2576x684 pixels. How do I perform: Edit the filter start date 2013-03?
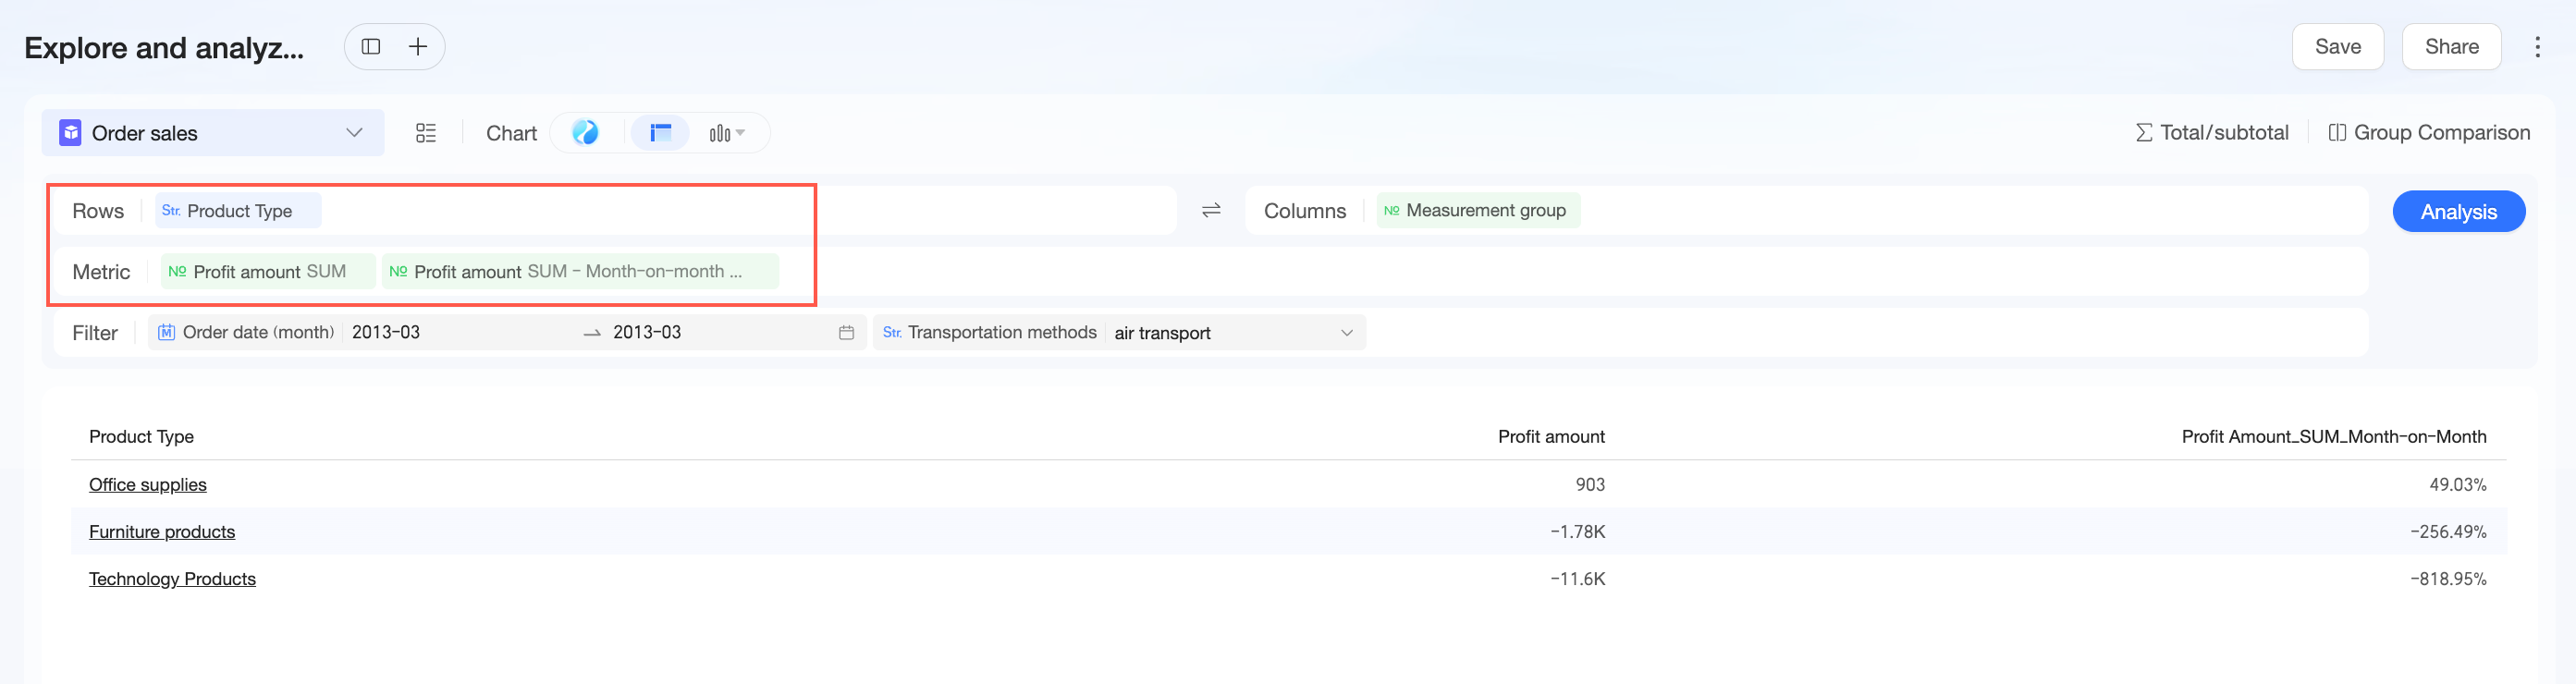click(386, 332)
